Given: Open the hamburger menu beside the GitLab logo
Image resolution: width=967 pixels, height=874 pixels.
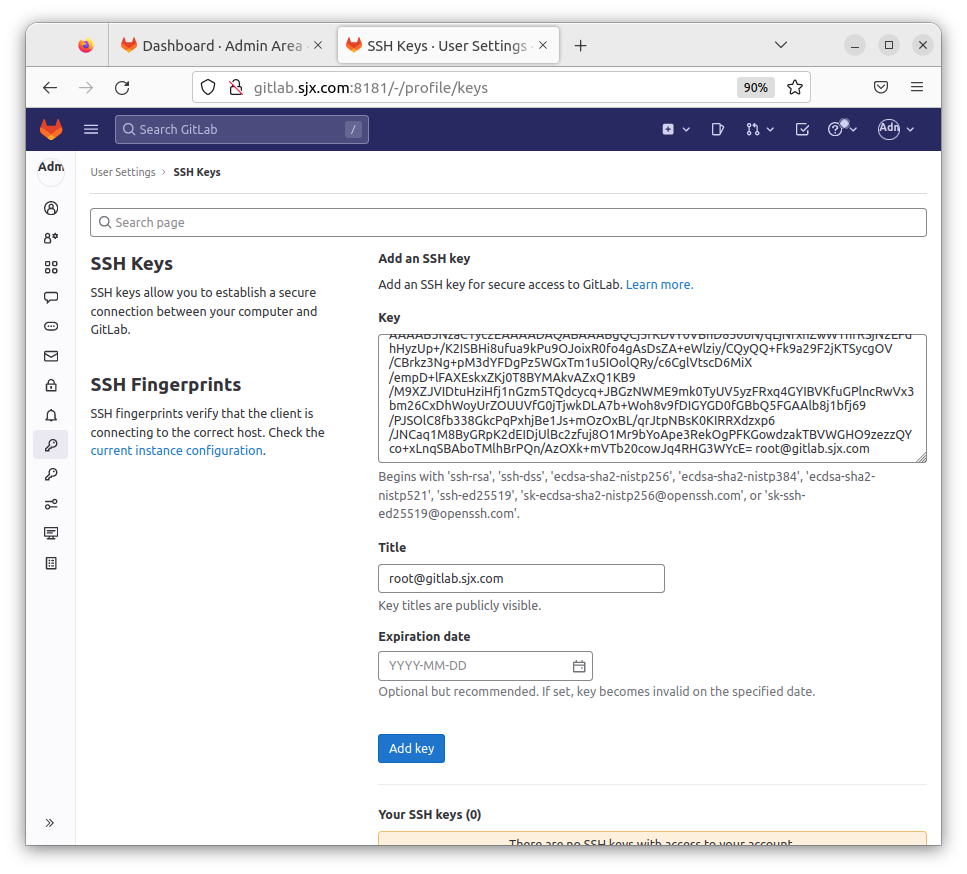Looking at the screenshot, I should tap(91, 129).
